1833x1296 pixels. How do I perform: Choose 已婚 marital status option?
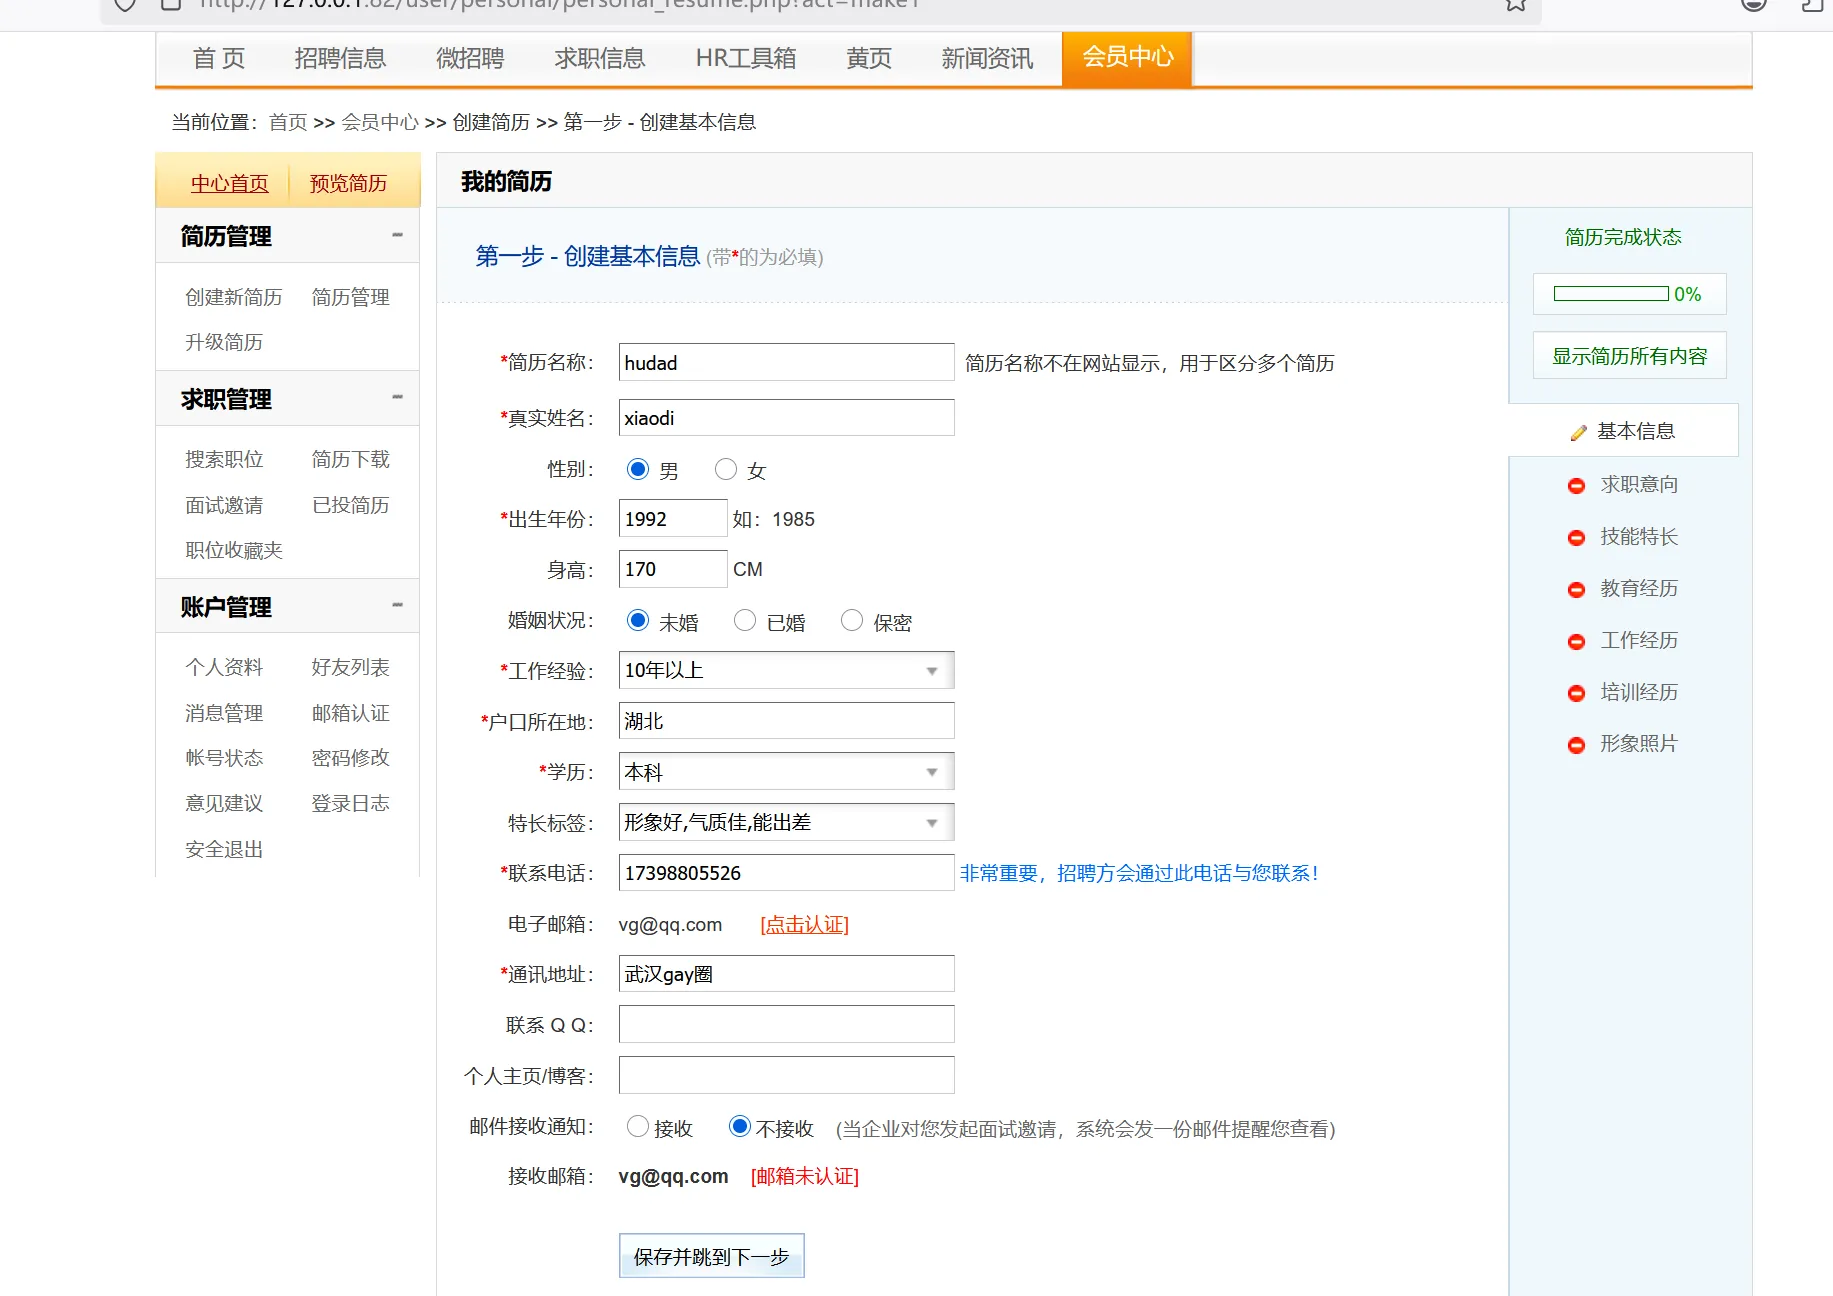pyautogui.click(x=745, y=621)
